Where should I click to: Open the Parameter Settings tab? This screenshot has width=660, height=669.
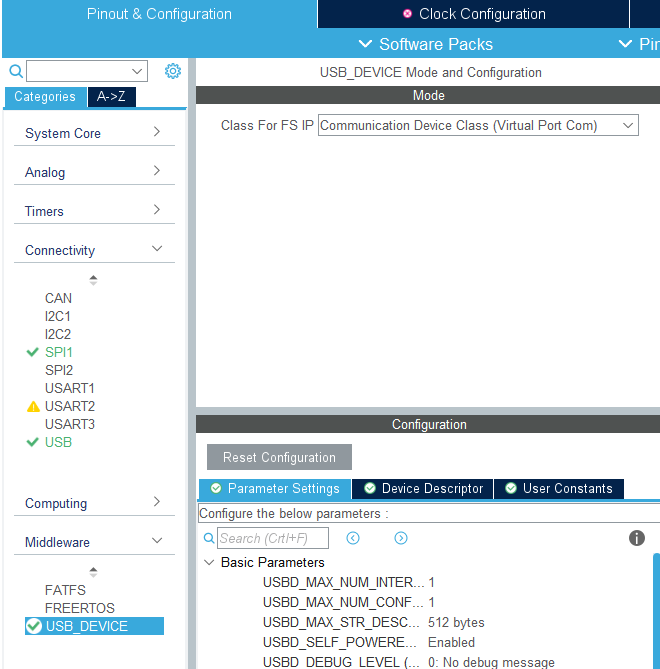(x=275, y=488)
